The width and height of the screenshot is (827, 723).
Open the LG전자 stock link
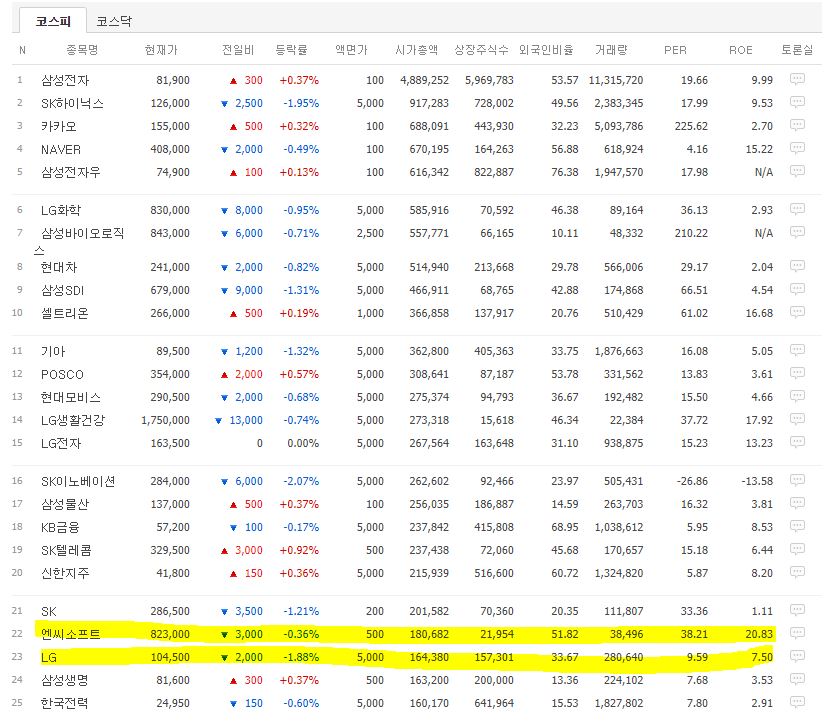(x=61, y=444)
